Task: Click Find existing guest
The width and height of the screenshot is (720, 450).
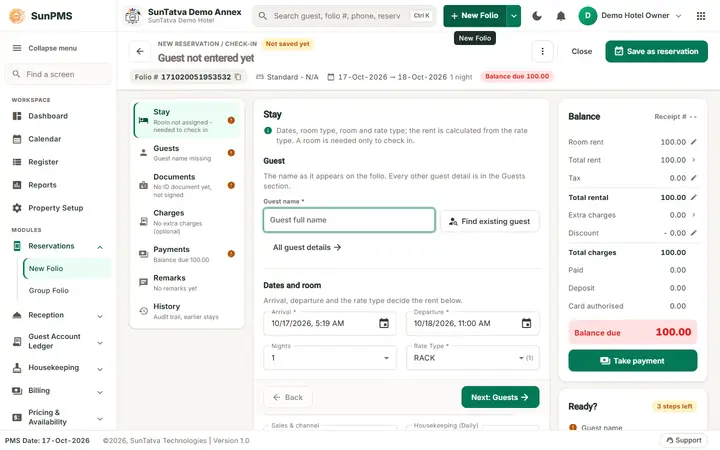Action: [x=489, y=221]
